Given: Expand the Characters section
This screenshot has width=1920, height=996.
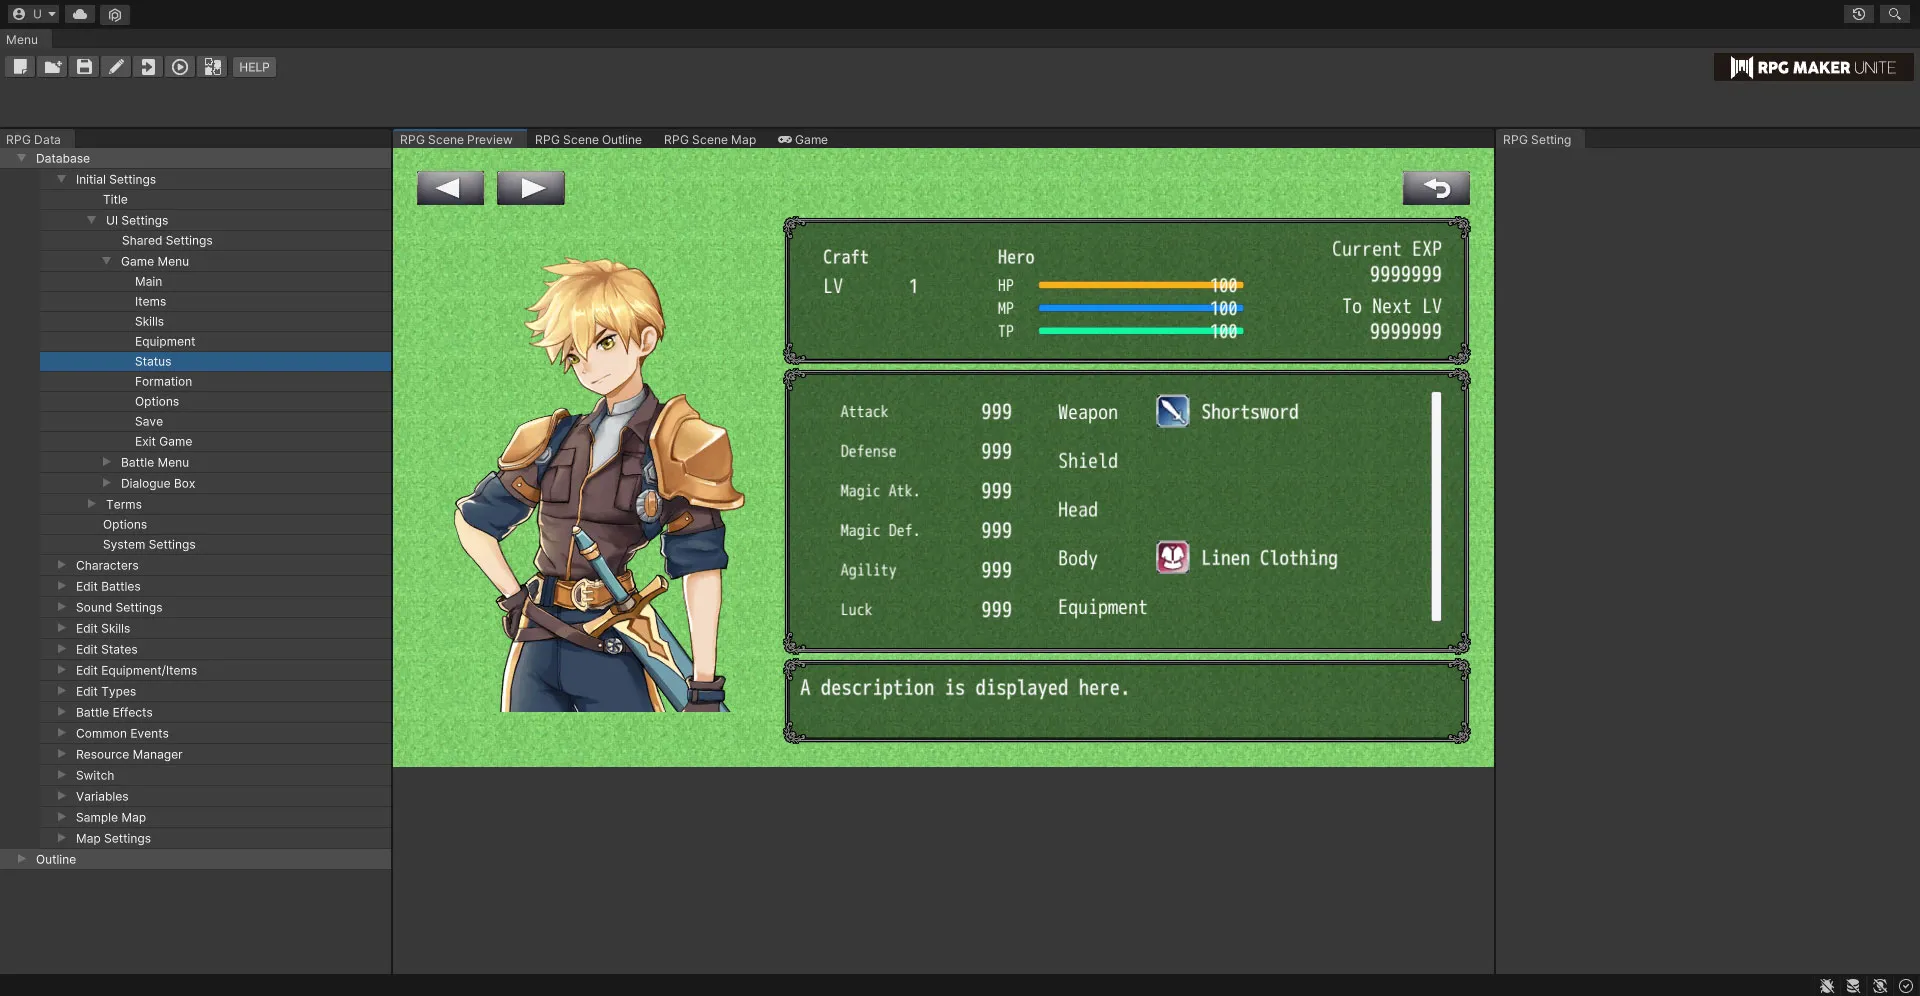Looking at the screenshot, I should tap(62, 565).
